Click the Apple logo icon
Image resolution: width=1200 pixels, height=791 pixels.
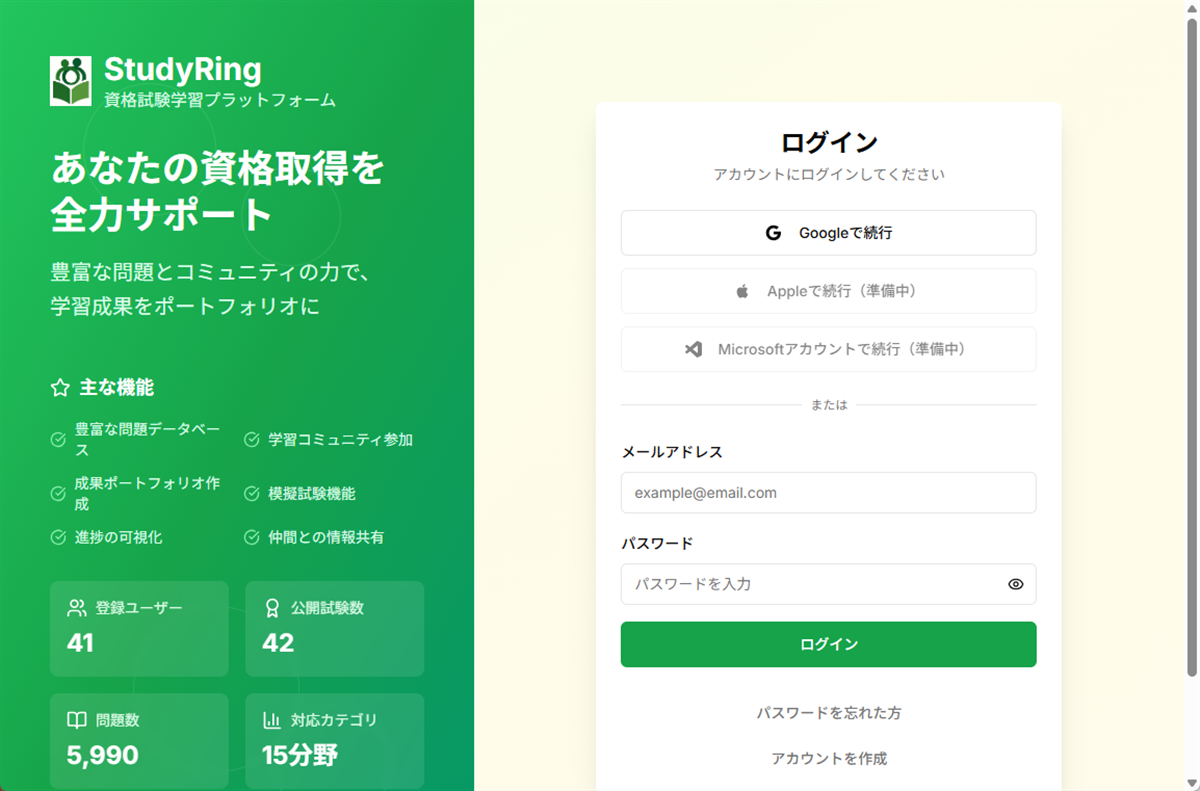[742, 292]
